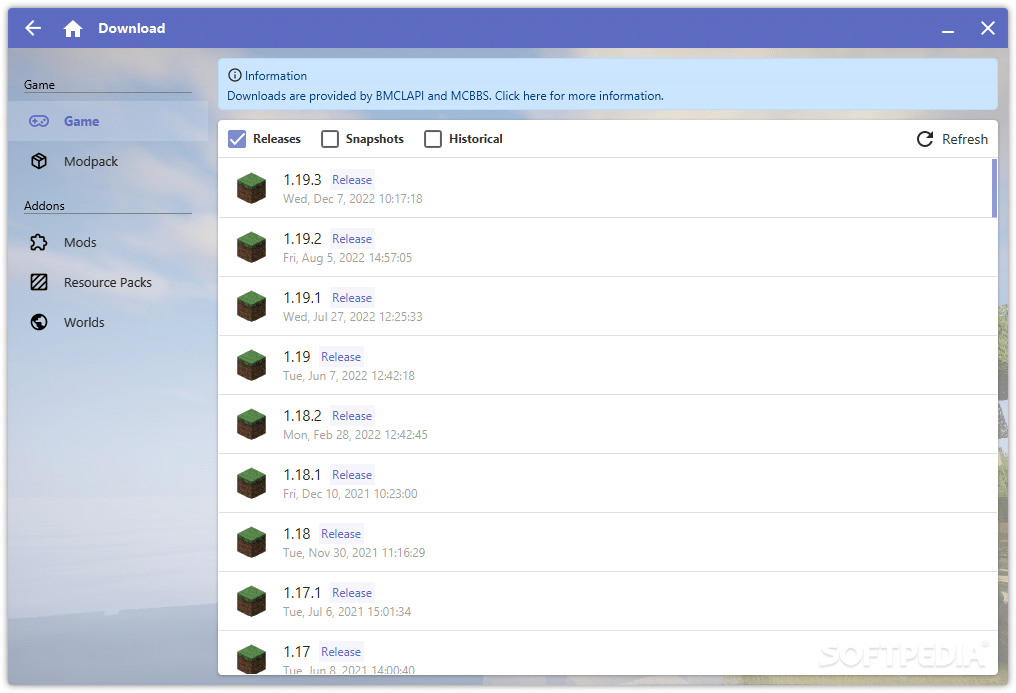Click the Refresh button label
Viewport: 1016px width, 693px height.
(x=965, y=139)
